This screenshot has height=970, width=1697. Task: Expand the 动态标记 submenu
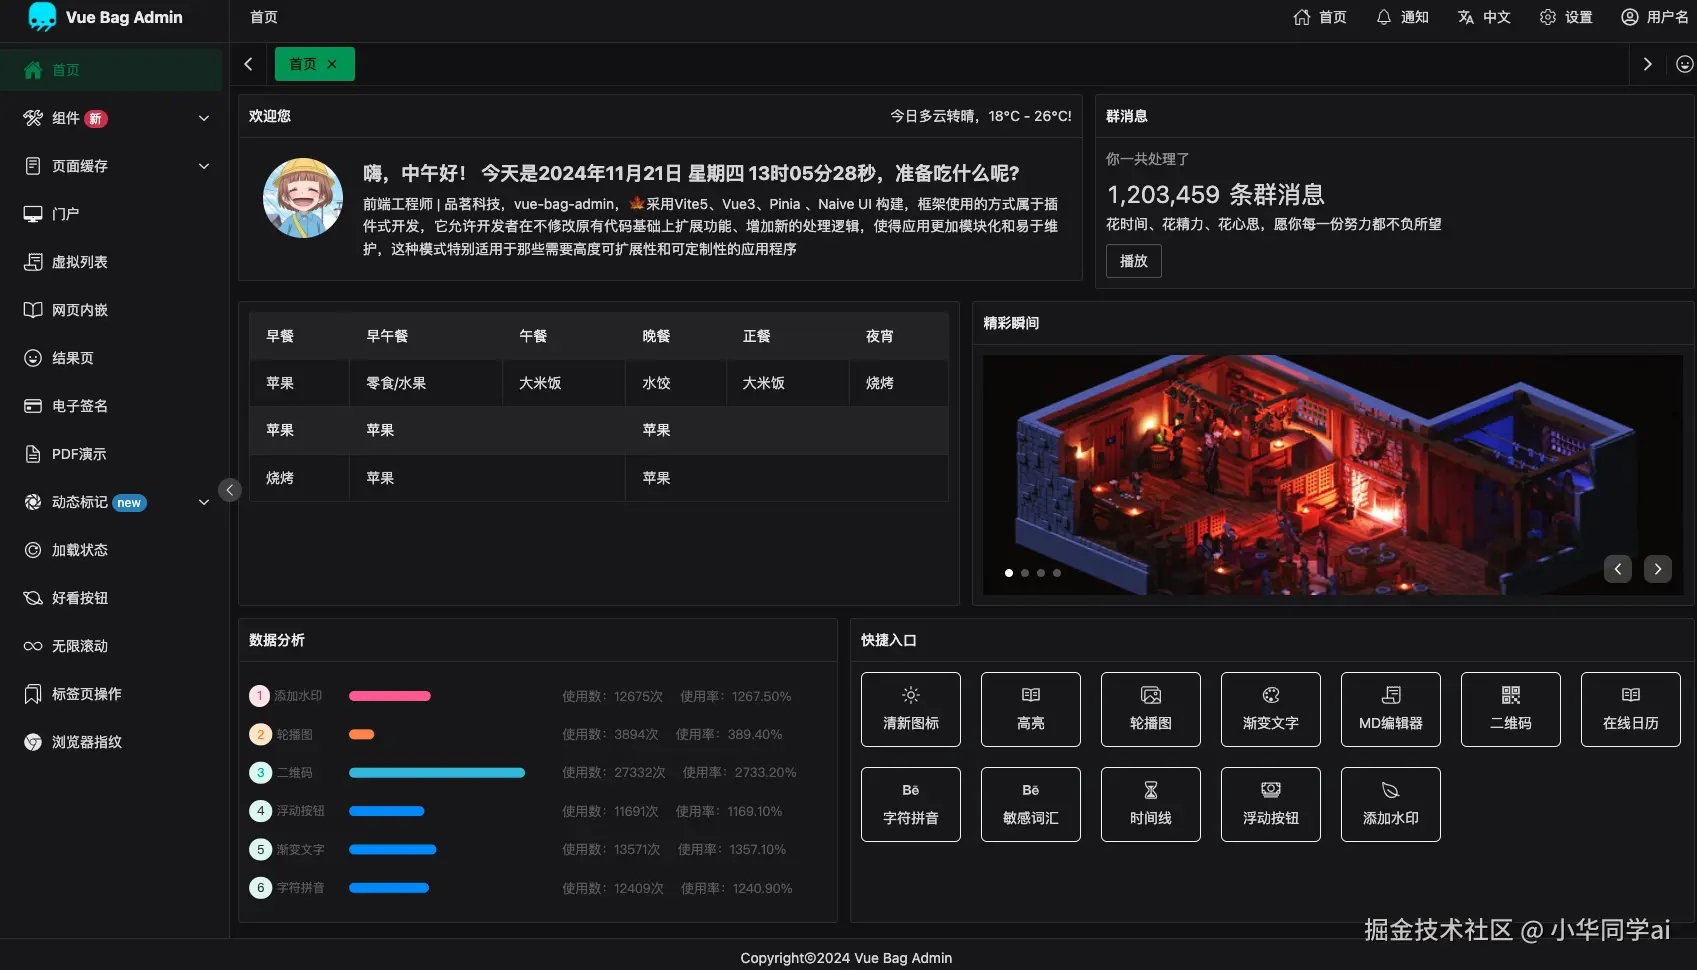point(204,502)
